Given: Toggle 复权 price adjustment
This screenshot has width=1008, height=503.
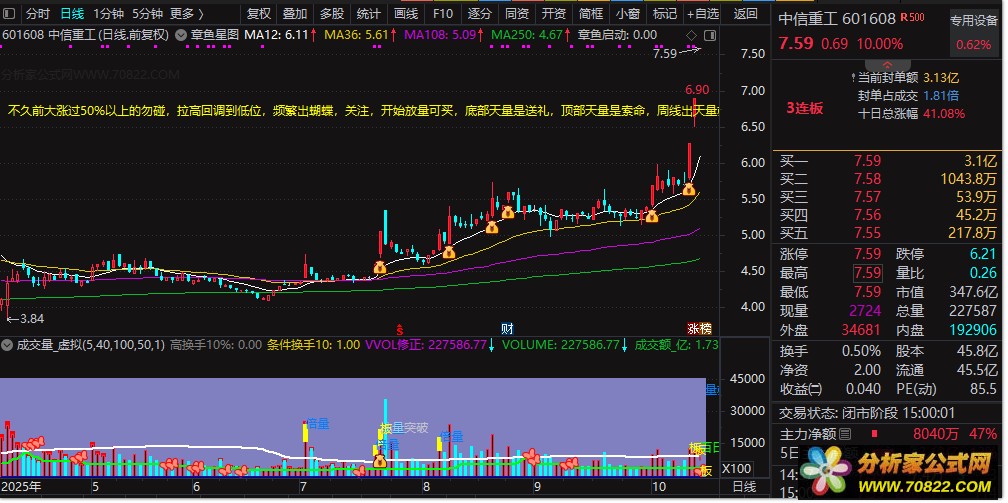Looking at the screenshot, I should [x=258, y=14].
